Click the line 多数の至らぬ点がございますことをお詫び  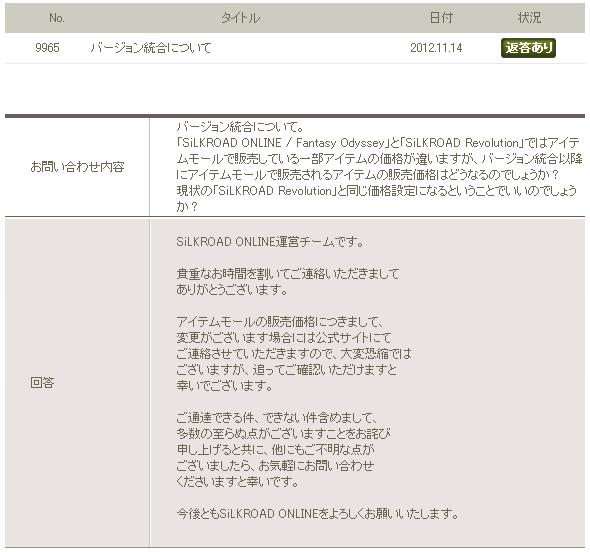(x=283, y=433)
